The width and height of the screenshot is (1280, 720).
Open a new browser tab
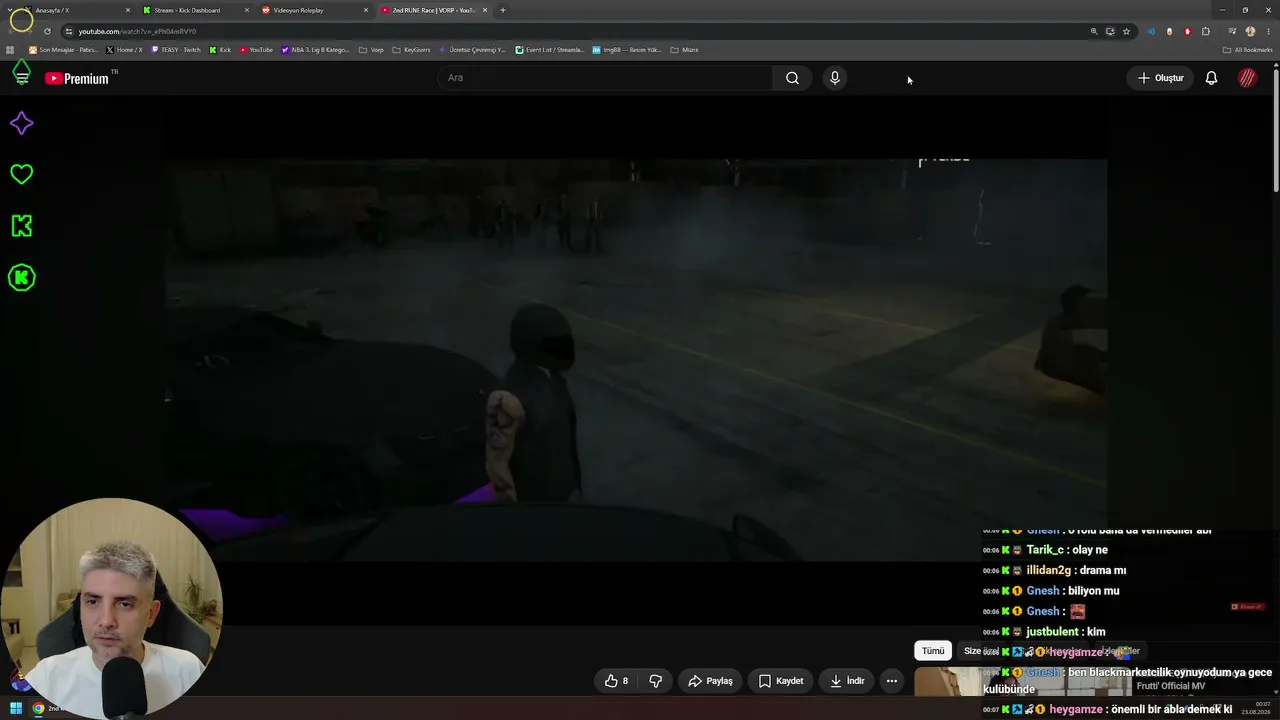click(503, 10)
